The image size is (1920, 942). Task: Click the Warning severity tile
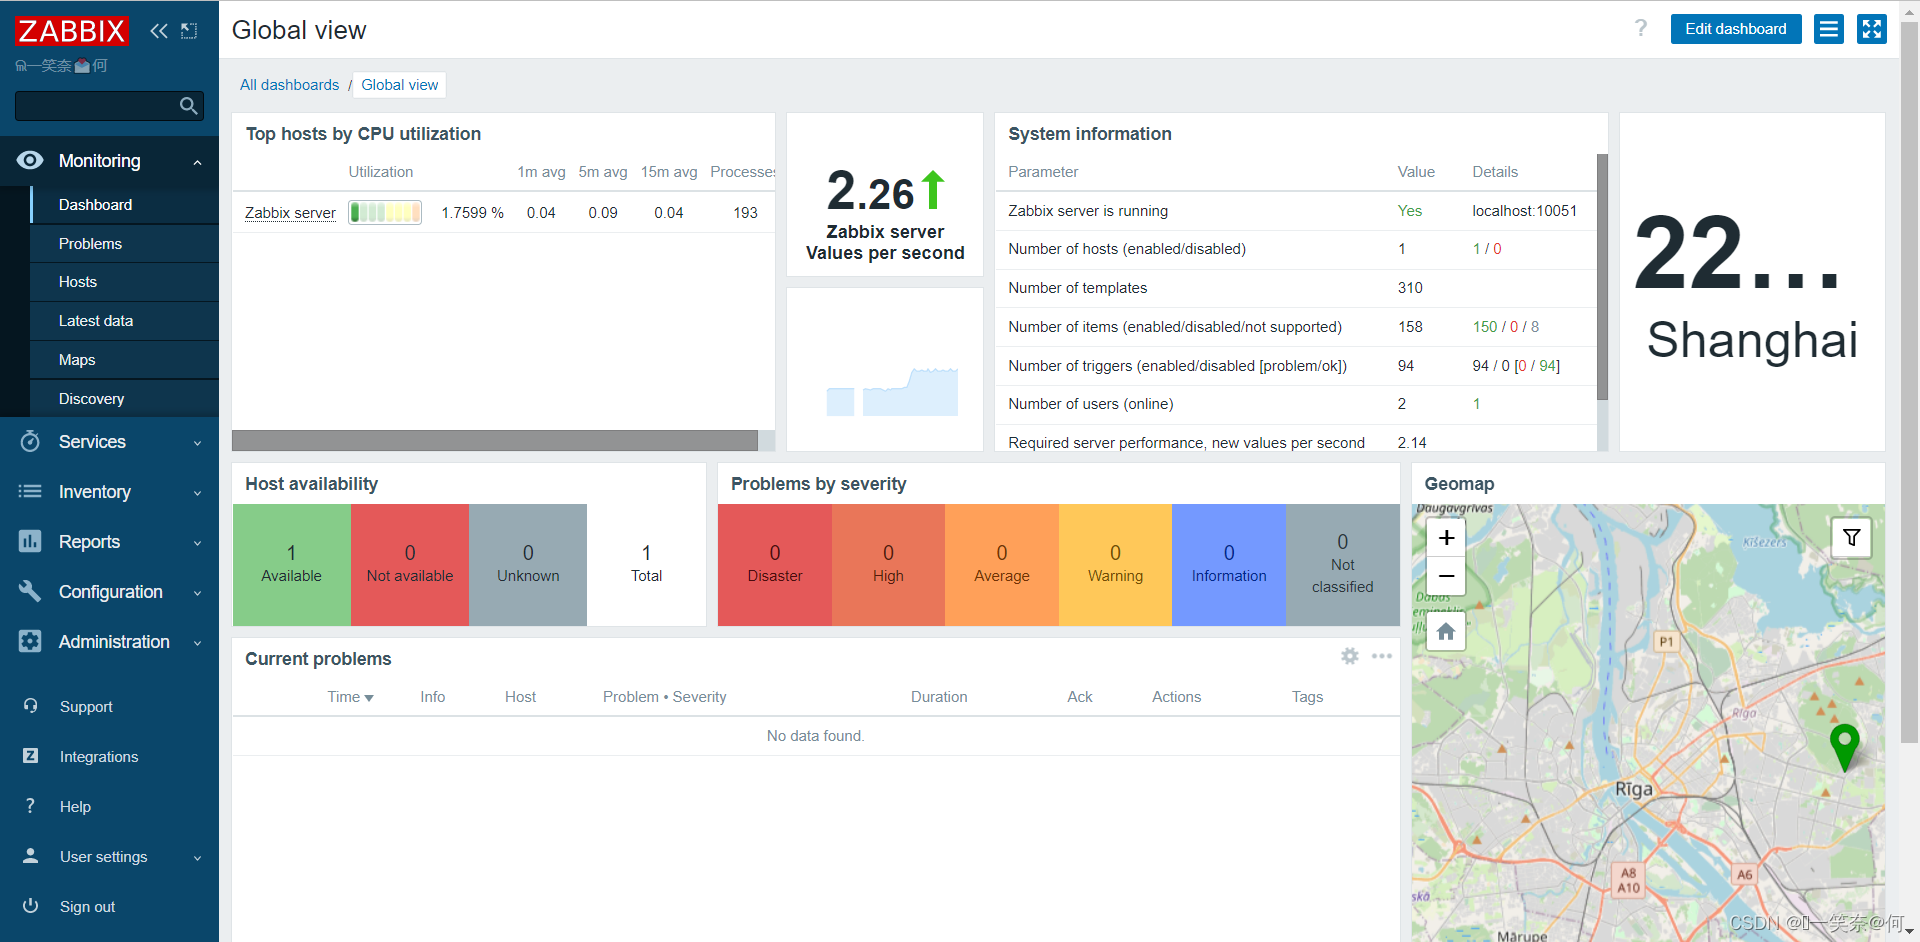tap(1115, 565)
